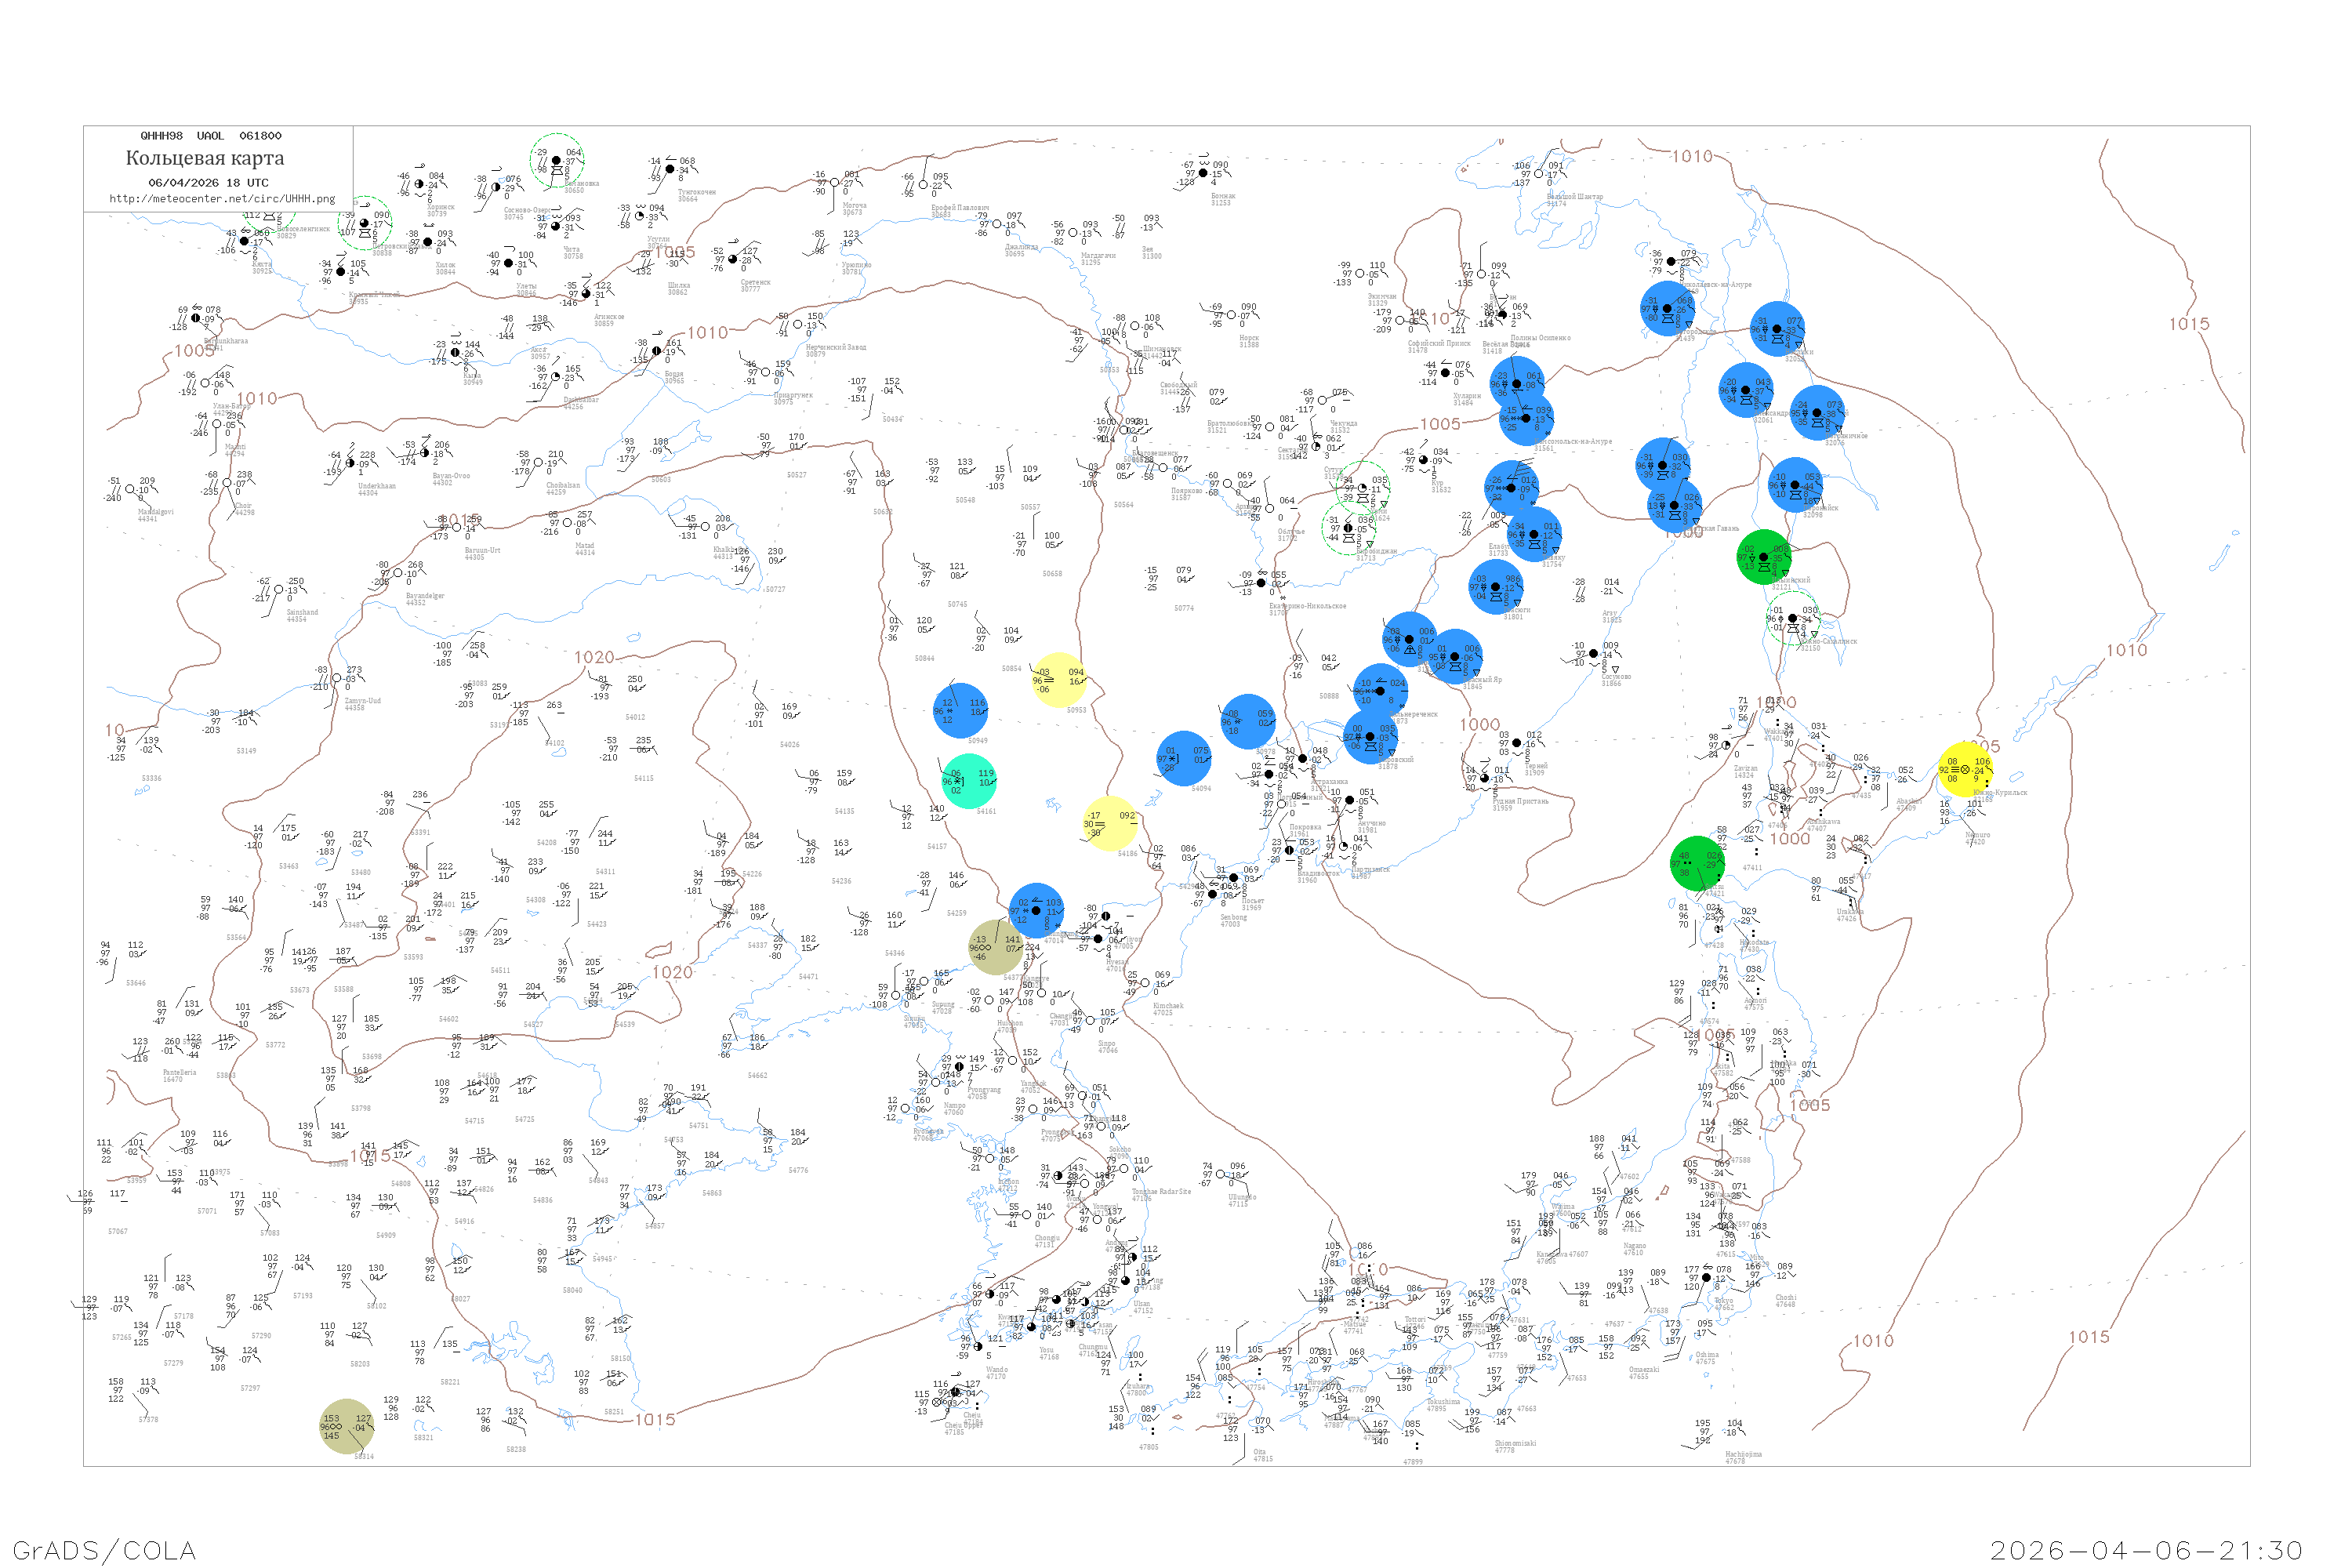The image size is (2352, 1568).
Task: Open the meteocenter.net UHHH.png URL link
Action: coord(222,199)
